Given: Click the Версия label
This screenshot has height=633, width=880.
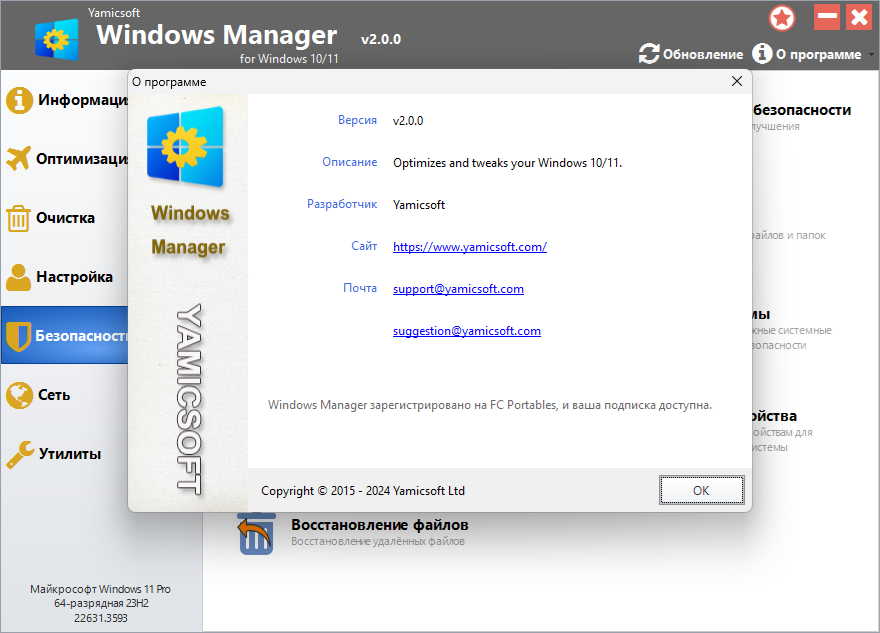Looking at the screenshot, I should click(357, 120).
